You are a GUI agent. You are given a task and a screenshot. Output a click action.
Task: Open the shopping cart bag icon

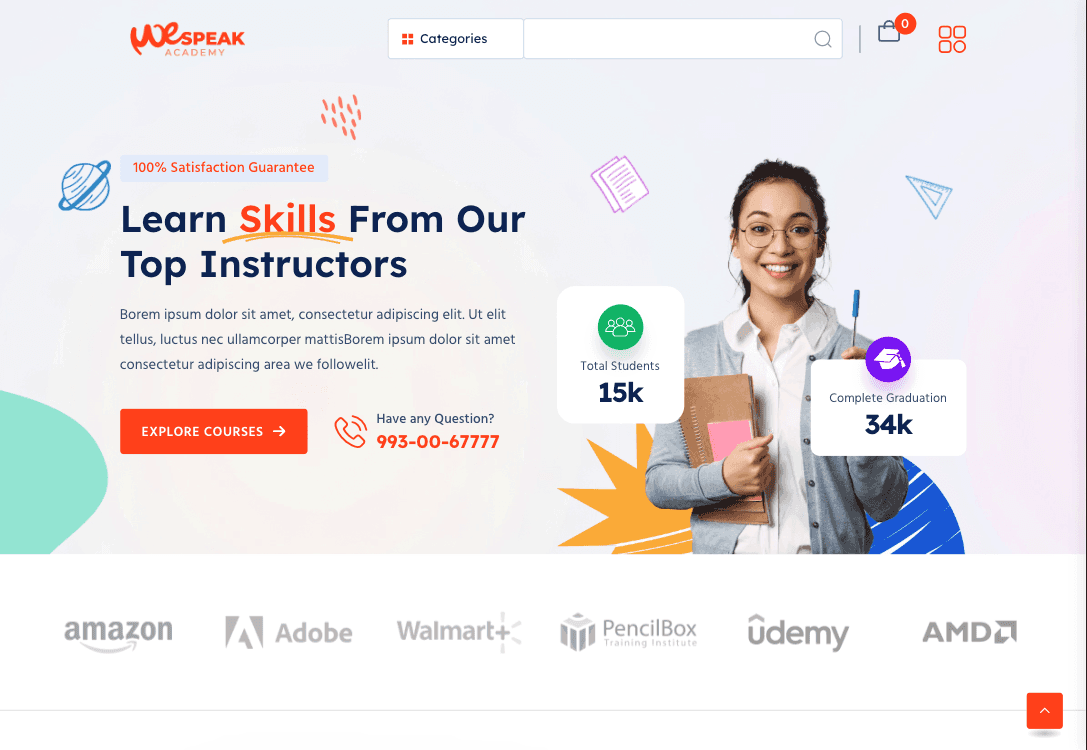tap(889, 32)
